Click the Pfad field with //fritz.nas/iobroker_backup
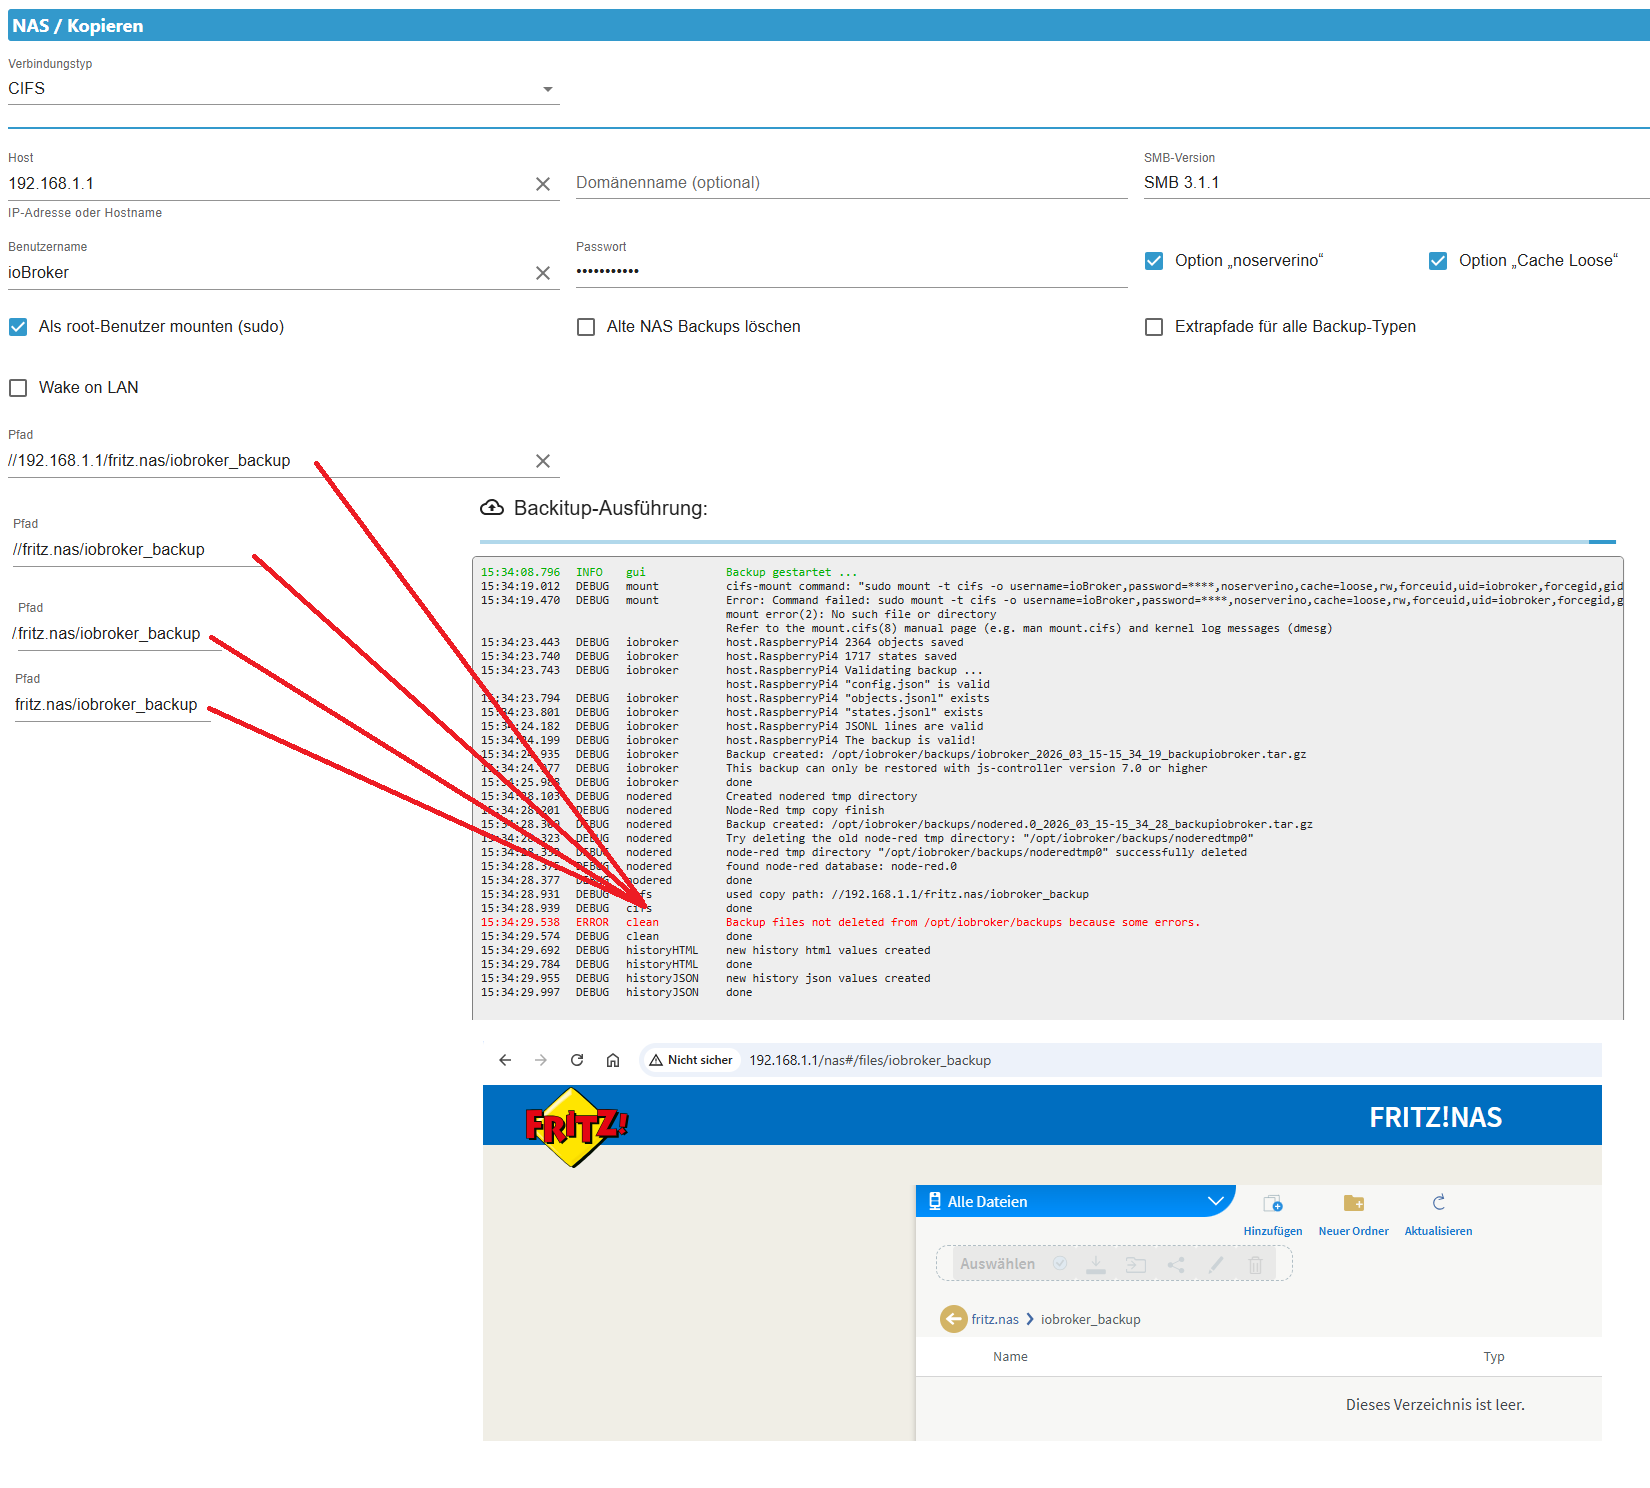1650x1488 pixels. pos(136,550)
